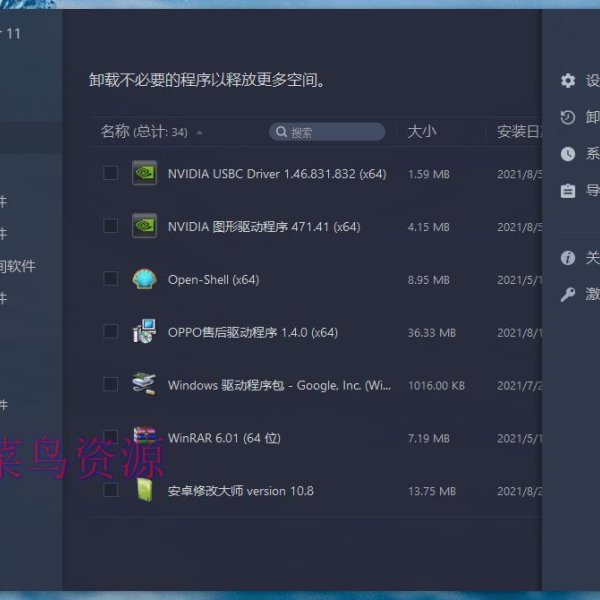
Task: Click the 13.75 MB size value
Action: coord(432,491)
